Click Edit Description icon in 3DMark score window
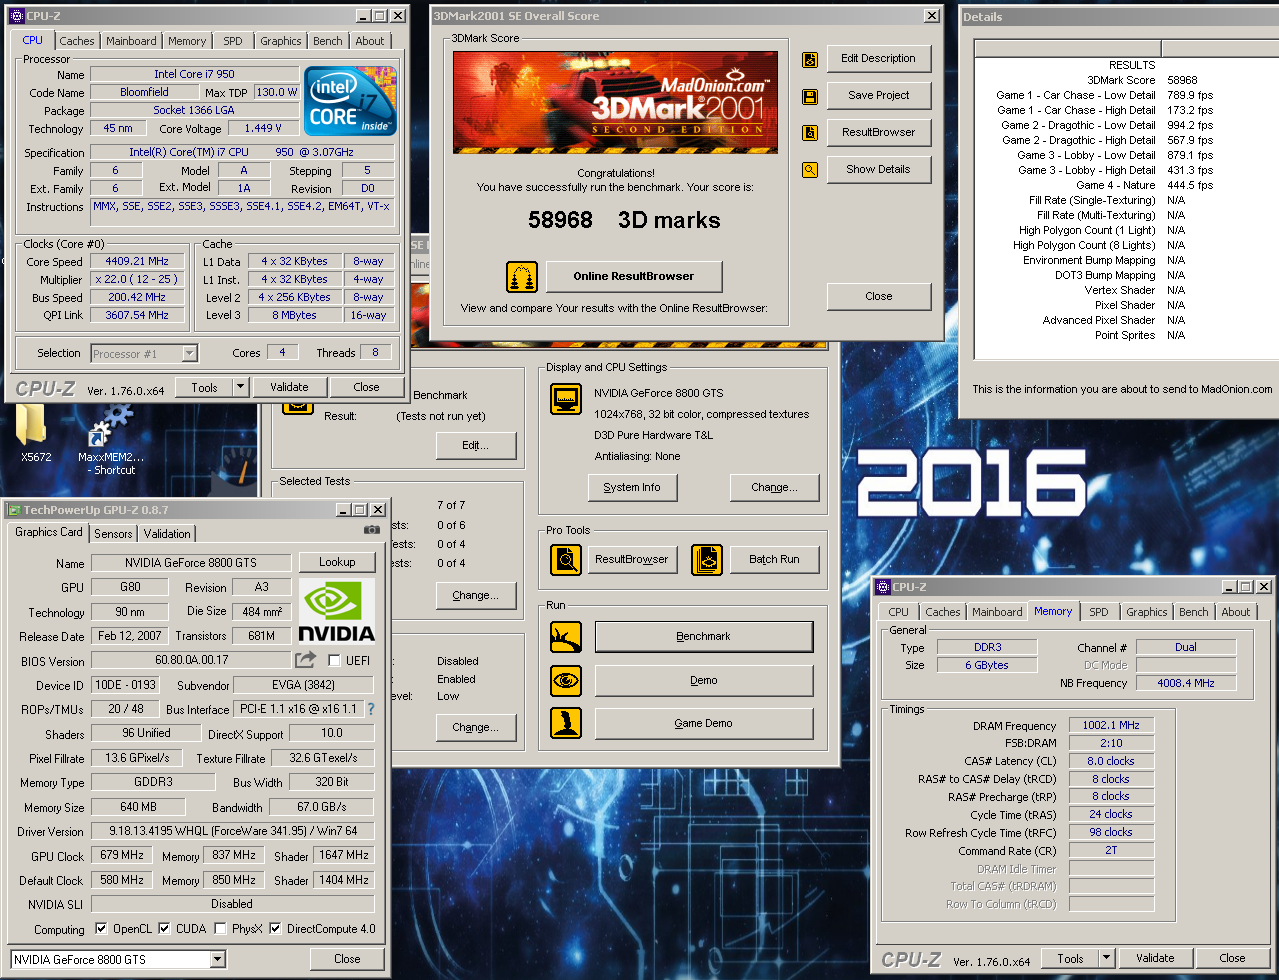Viewport: 1279px width, 980px height. click(810, 59)
